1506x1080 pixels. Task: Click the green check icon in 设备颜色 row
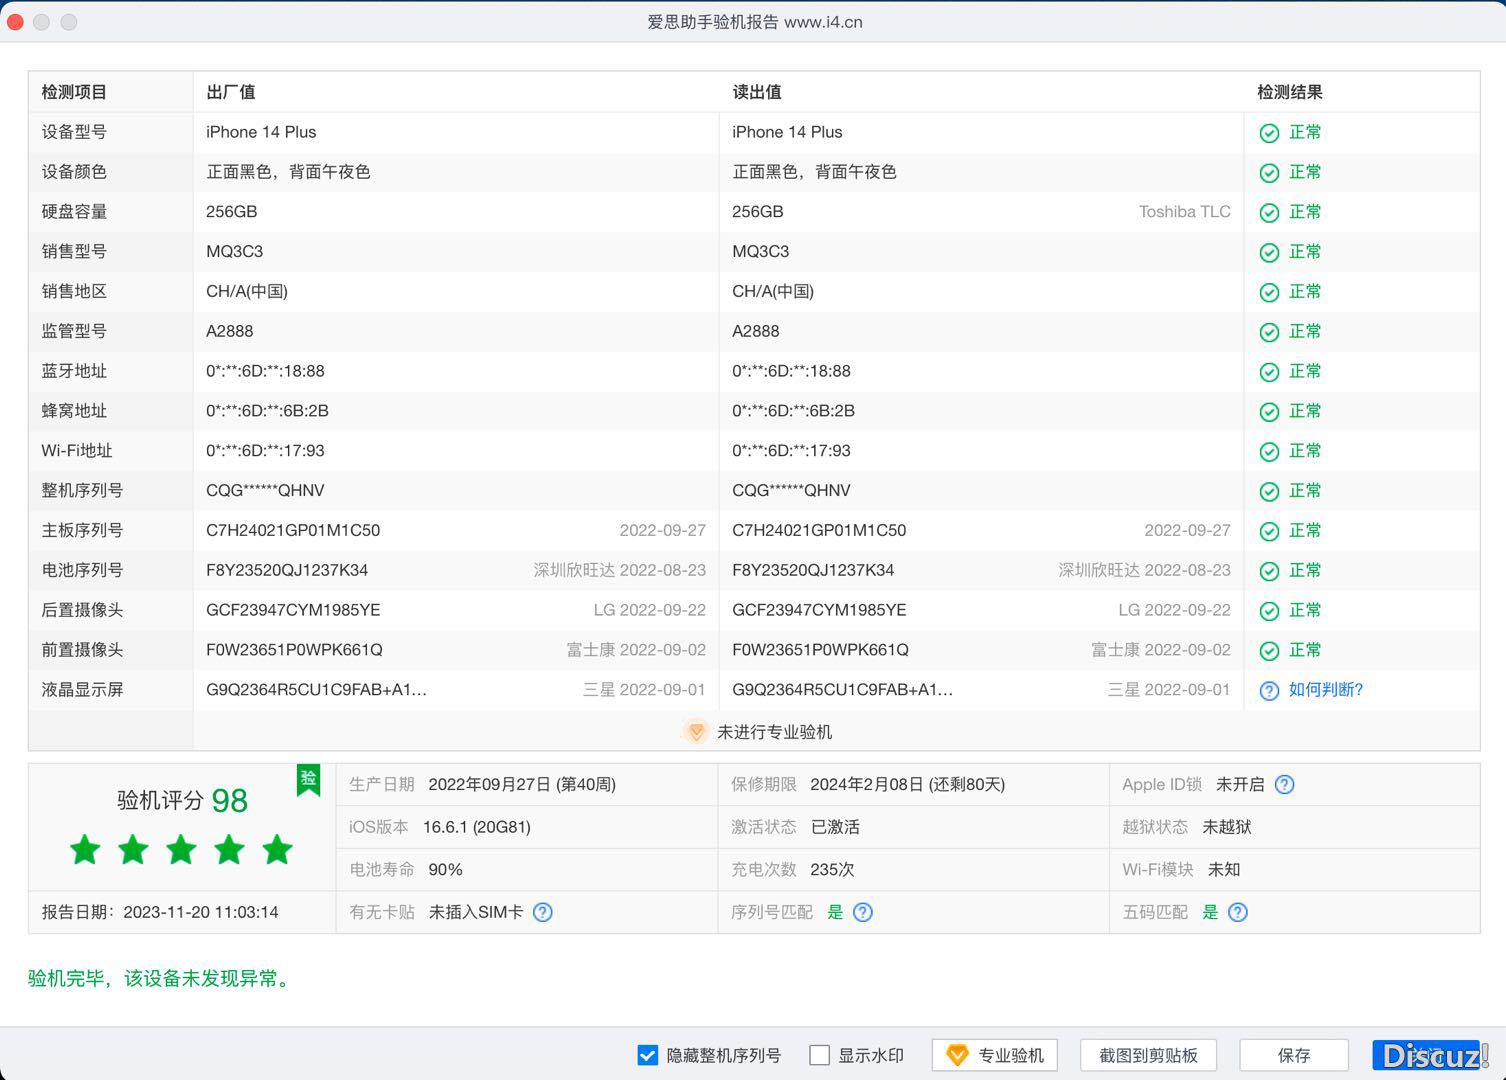click(x=1269, y=173)
